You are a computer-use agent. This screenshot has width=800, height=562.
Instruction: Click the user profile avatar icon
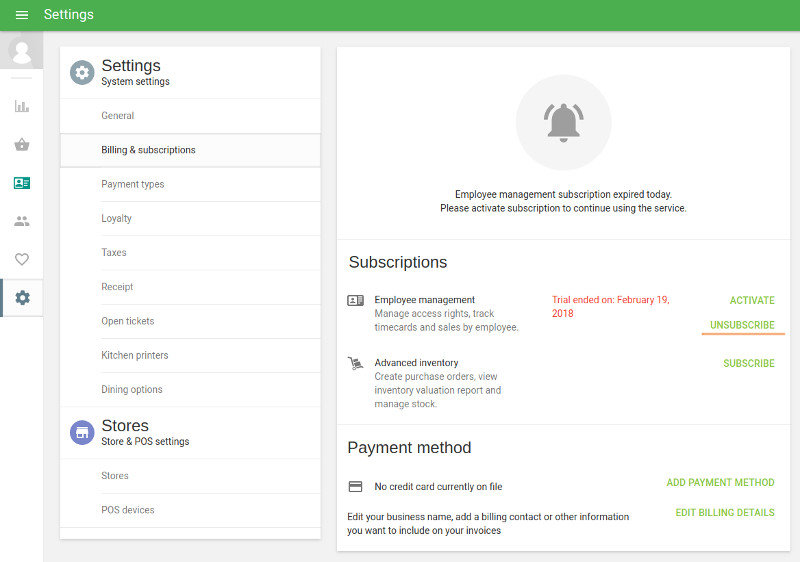click(x=21, y=51)
